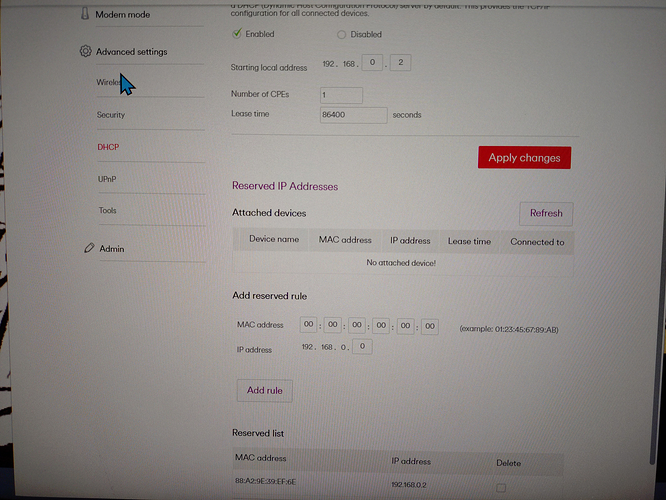Open the Wireless settings page
The width and height of the screenshot is (666, 500).
(109, 82)
